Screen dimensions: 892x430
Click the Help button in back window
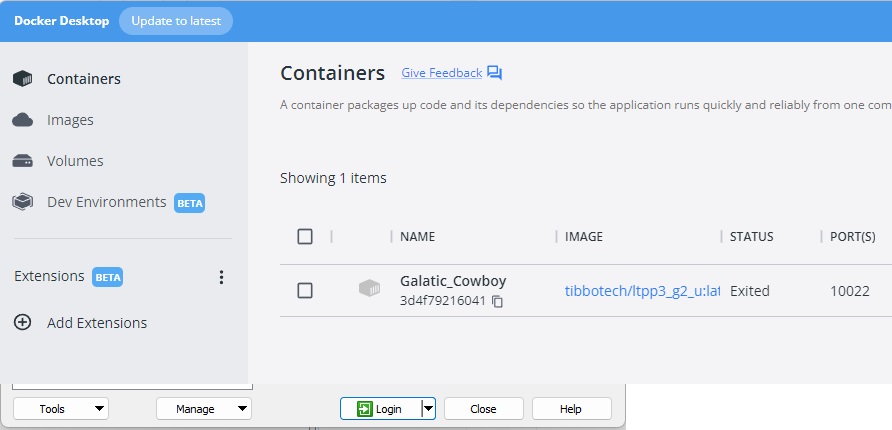(572, 408)
